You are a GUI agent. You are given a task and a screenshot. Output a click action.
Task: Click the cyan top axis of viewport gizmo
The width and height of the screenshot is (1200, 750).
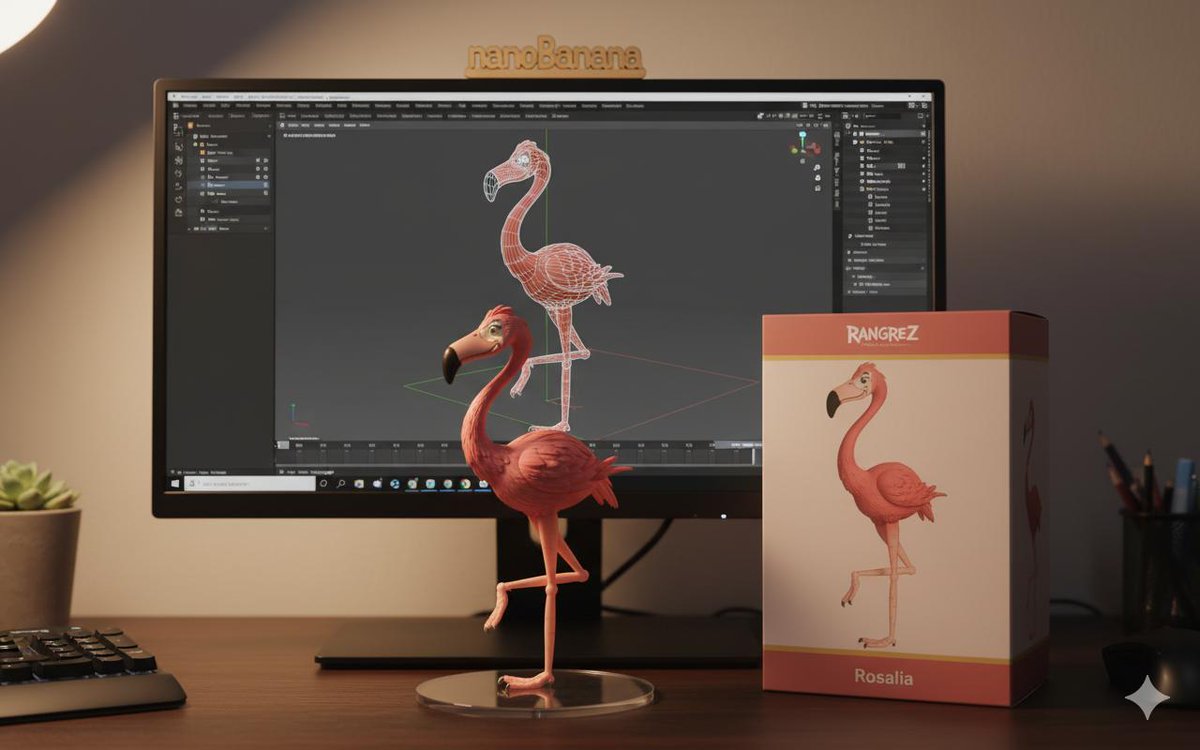(802, 134)
